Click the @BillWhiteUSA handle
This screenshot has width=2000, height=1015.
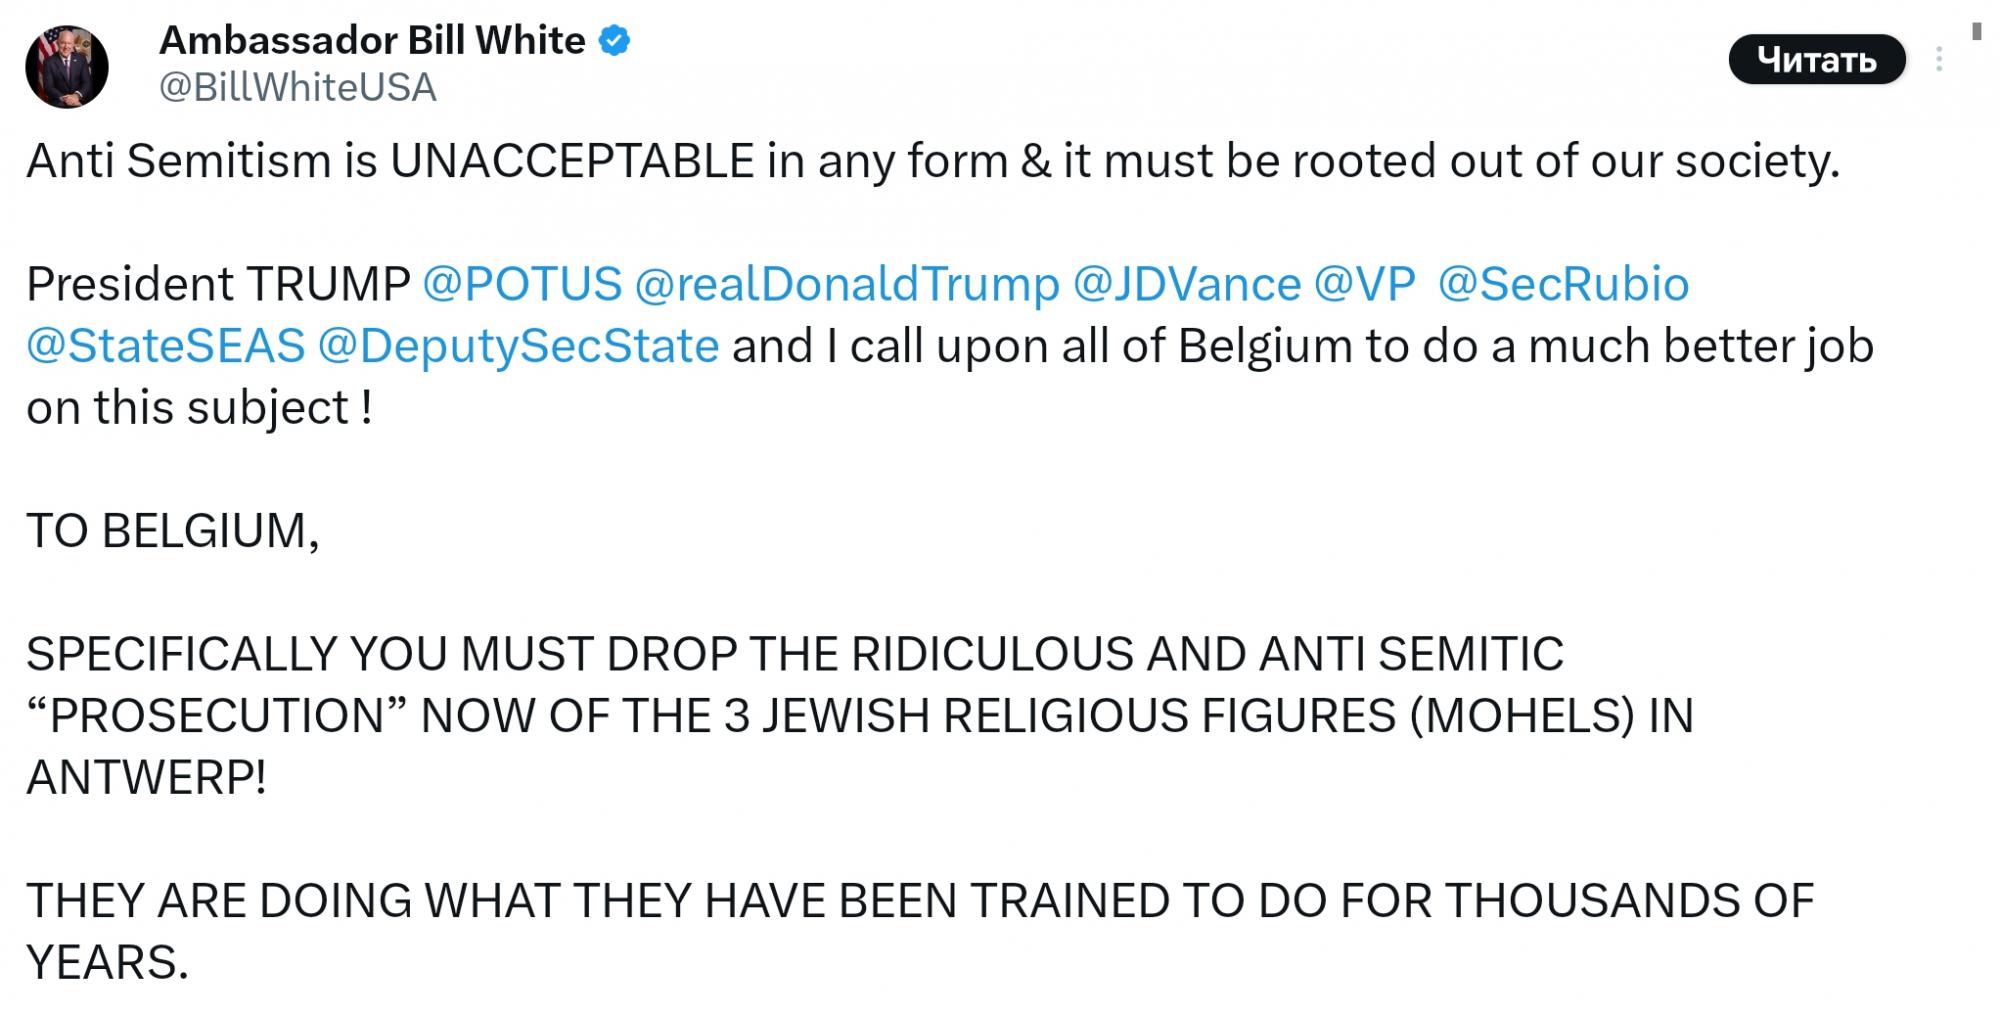(298, 88)
